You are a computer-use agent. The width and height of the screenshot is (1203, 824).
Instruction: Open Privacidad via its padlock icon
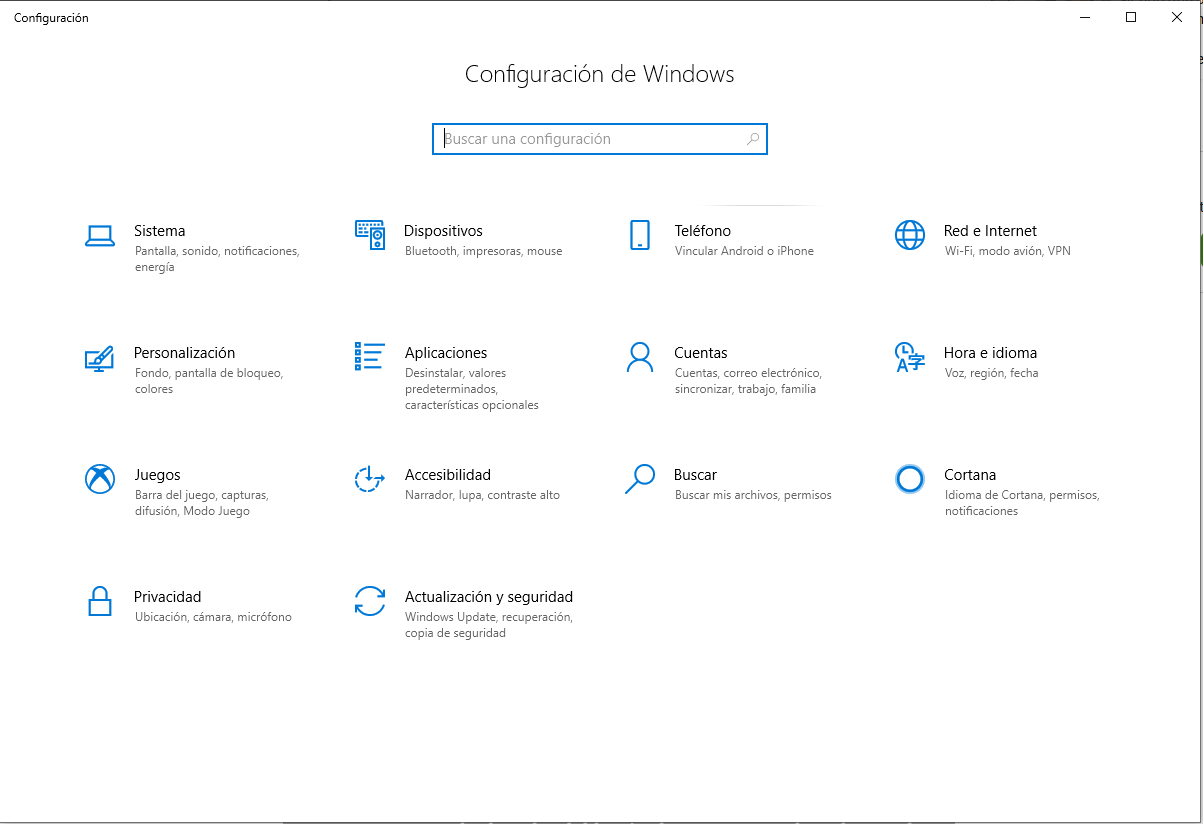click(99, 601)
